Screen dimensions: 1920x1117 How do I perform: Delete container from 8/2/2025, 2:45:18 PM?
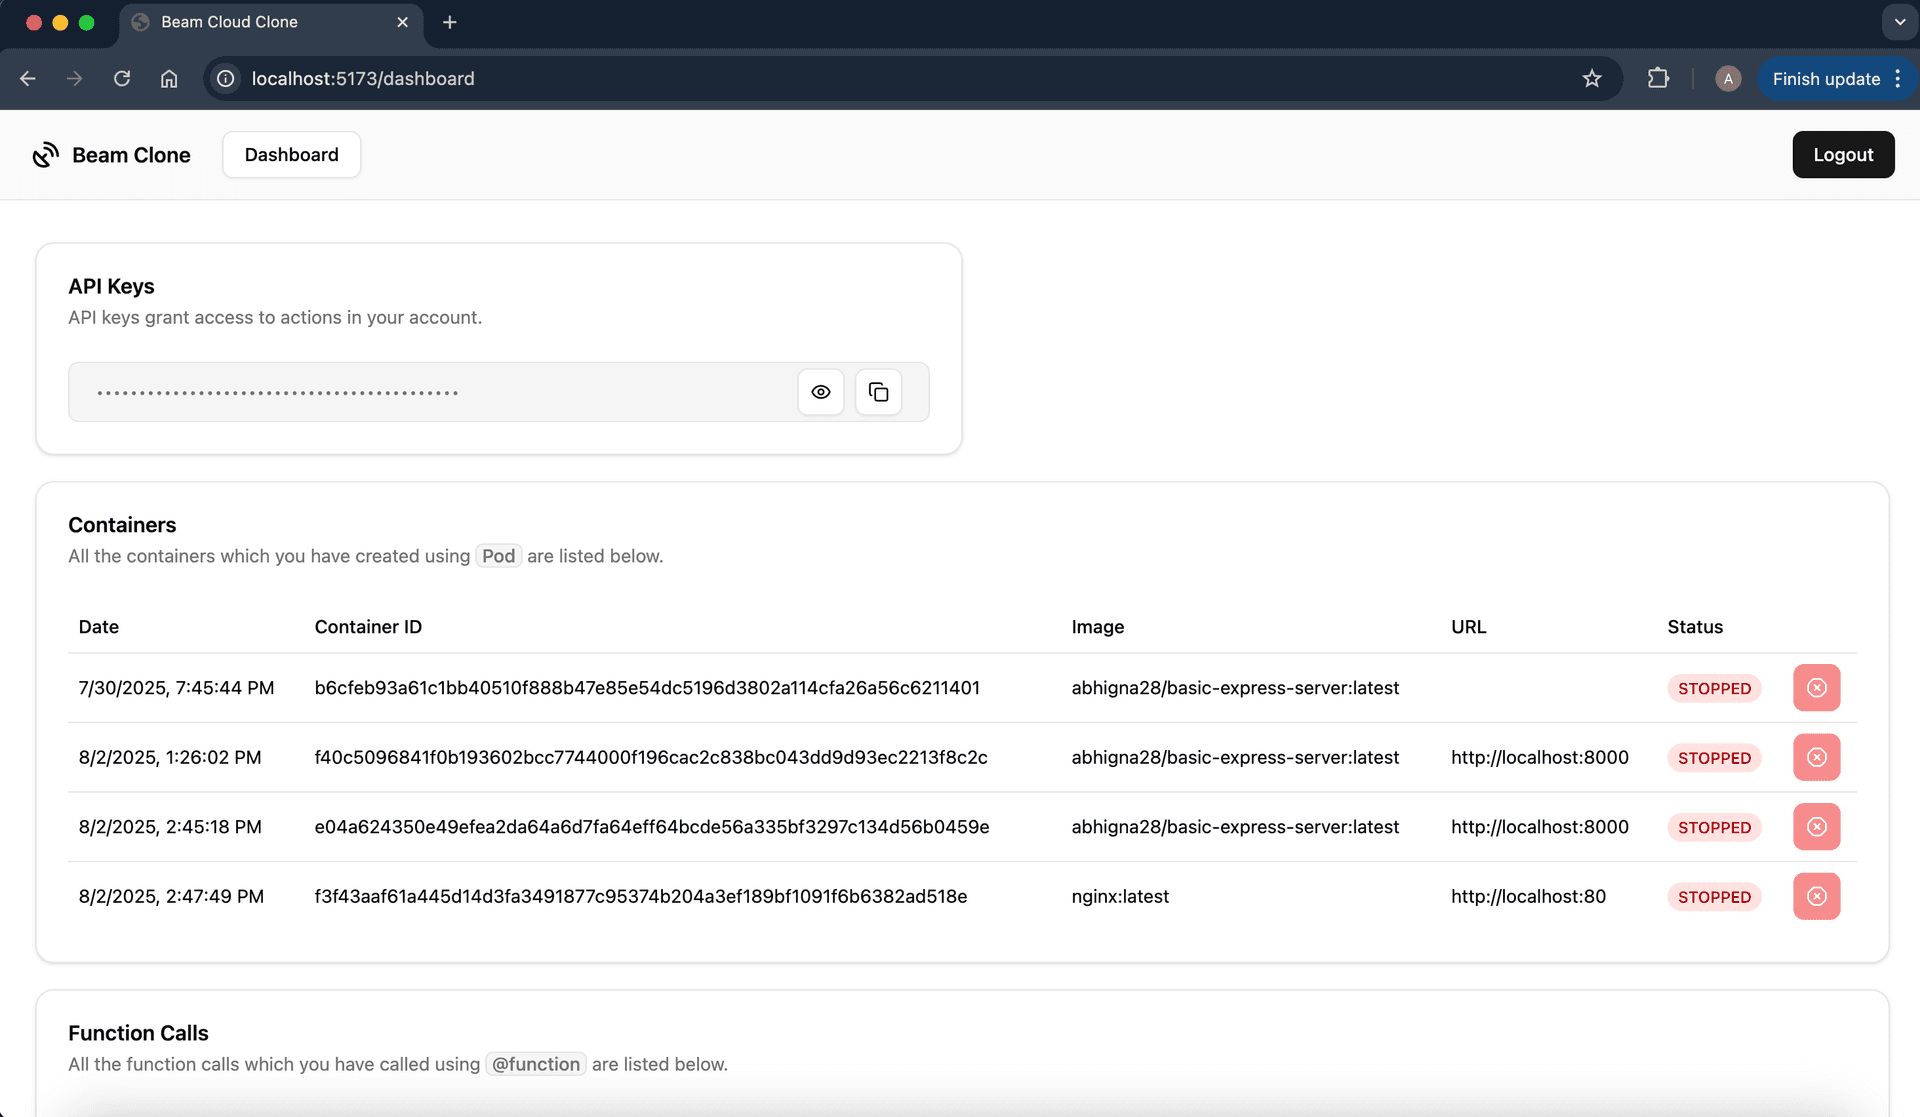tap(1816, 827)
